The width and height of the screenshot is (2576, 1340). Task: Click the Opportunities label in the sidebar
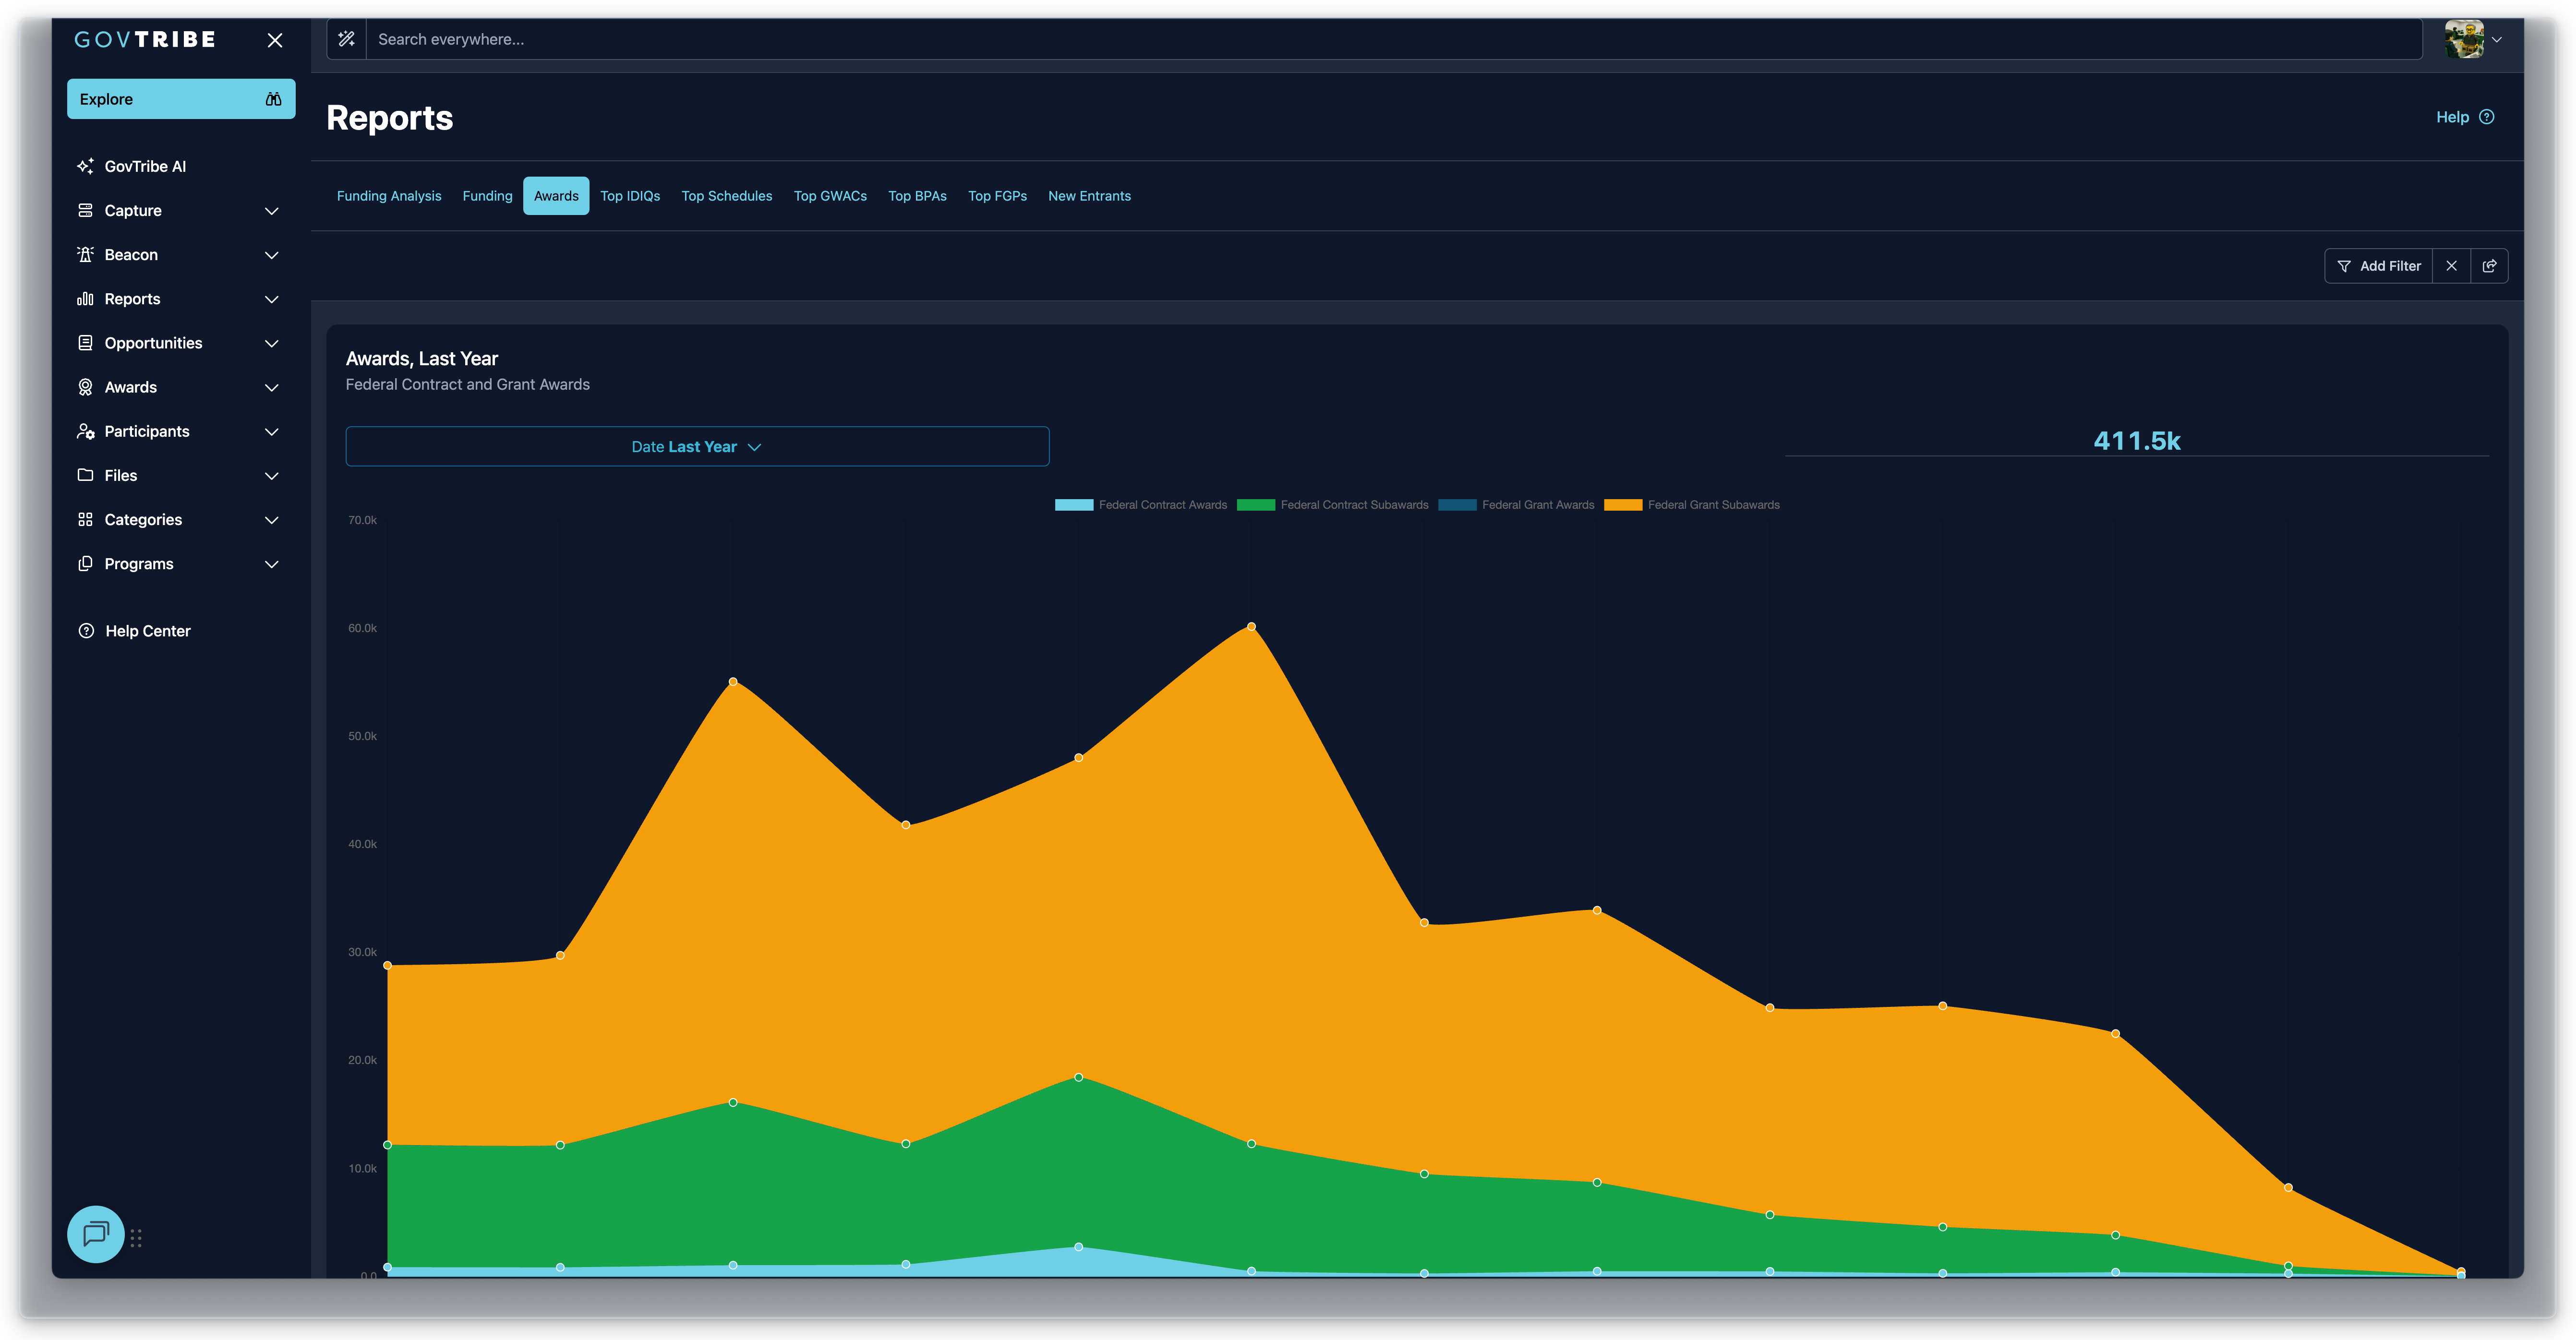[153, 343]
